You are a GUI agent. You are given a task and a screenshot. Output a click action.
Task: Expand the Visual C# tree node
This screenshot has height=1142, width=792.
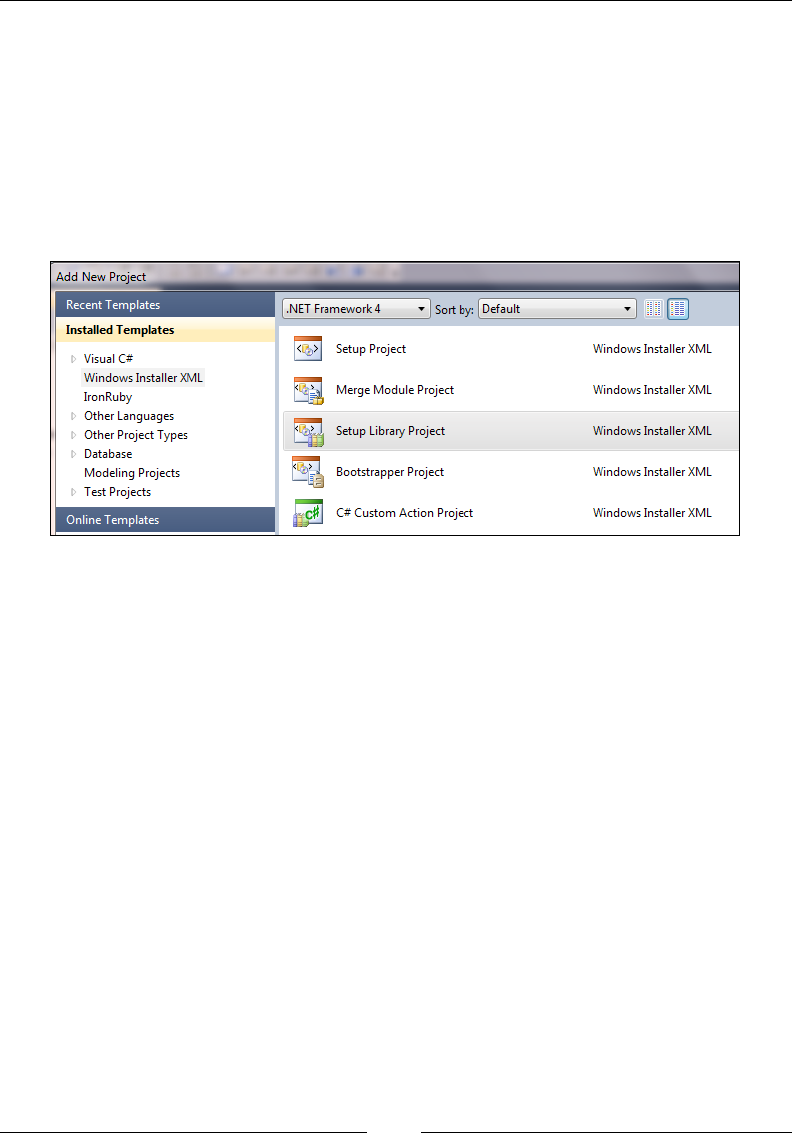(74, 359)
